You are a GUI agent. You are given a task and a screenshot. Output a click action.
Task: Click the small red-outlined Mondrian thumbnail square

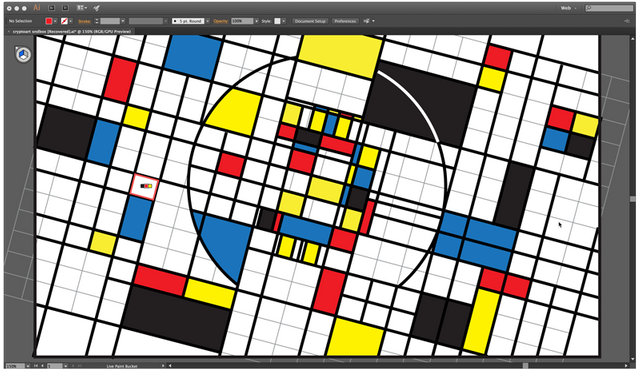point(144,186)
